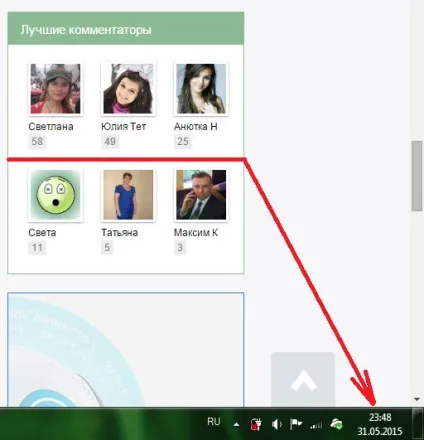Show hidden tray icons arrow

point(236,425)
